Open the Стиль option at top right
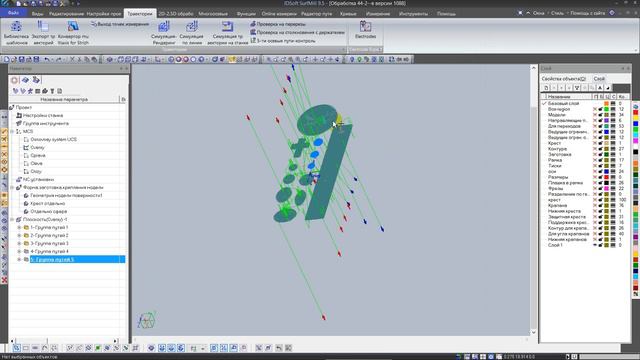 click(557, 13)
